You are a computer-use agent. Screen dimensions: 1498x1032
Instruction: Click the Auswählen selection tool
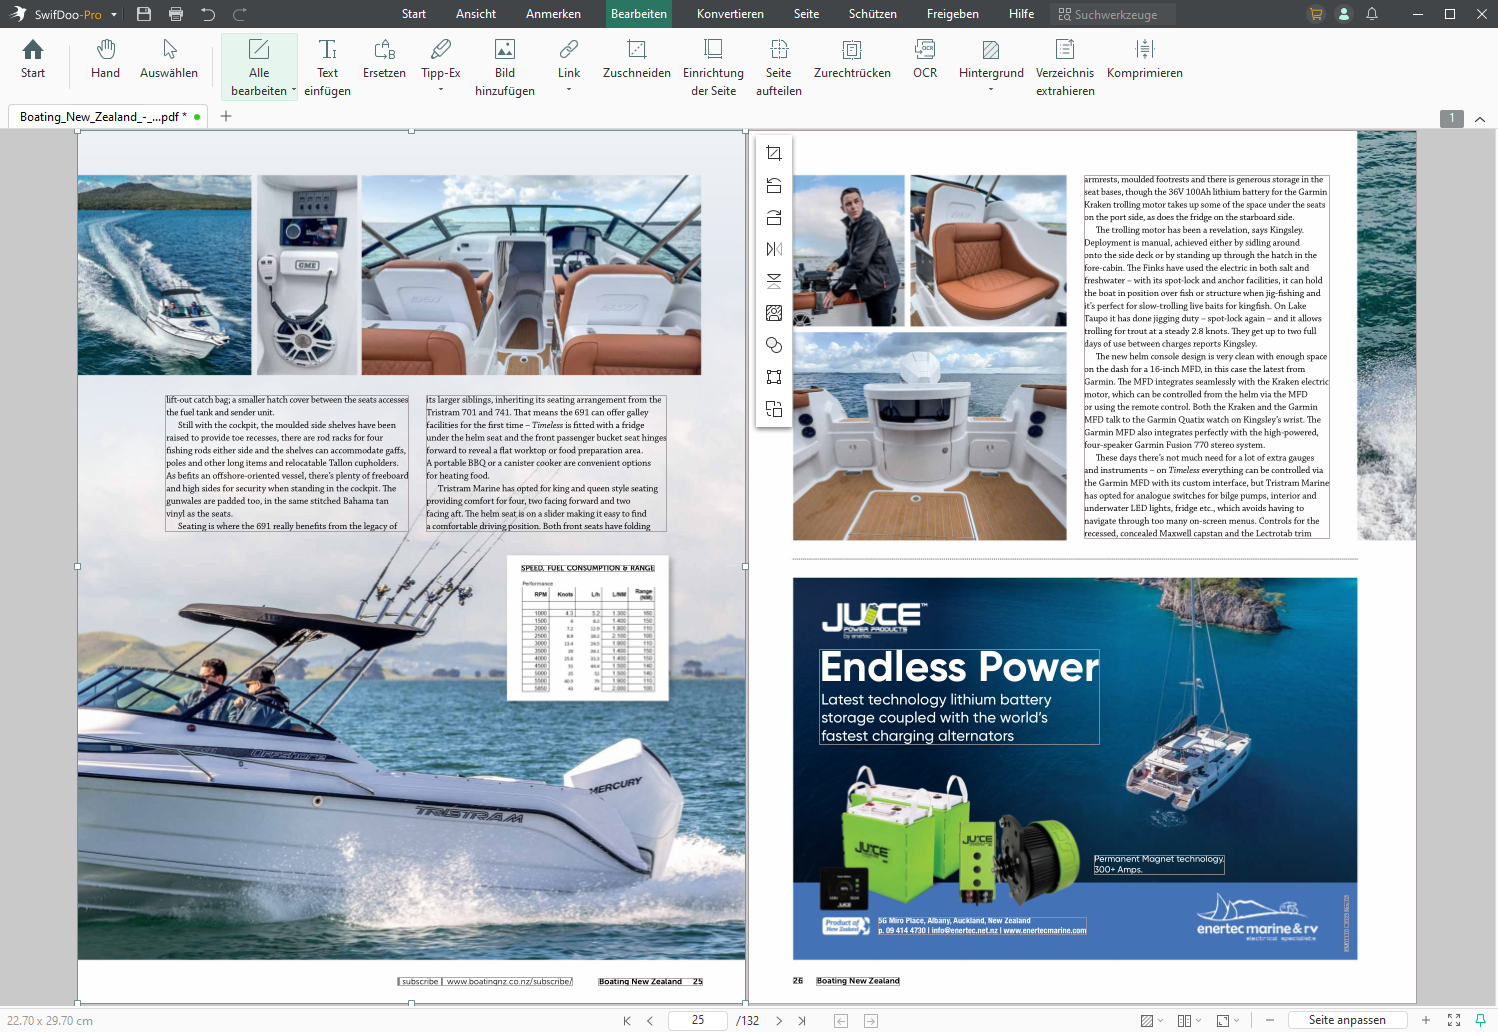pos(169,59)
